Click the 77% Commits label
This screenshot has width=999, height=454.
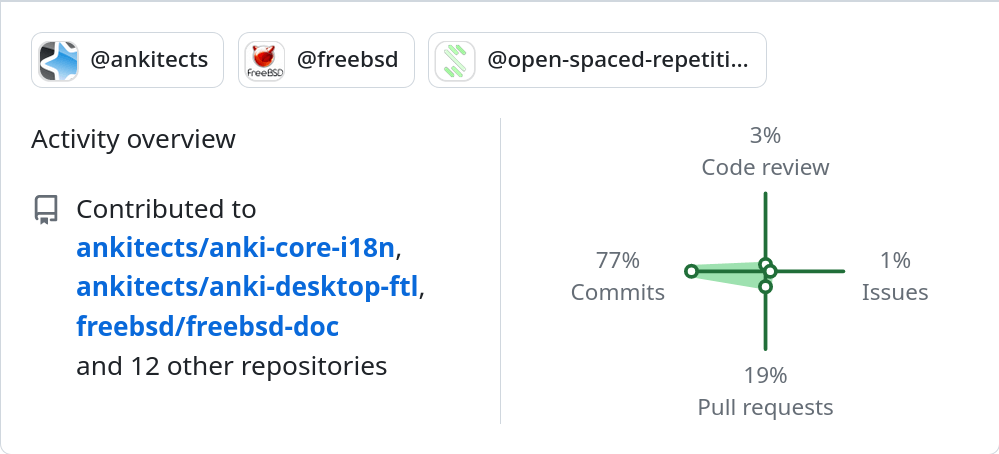618,277
